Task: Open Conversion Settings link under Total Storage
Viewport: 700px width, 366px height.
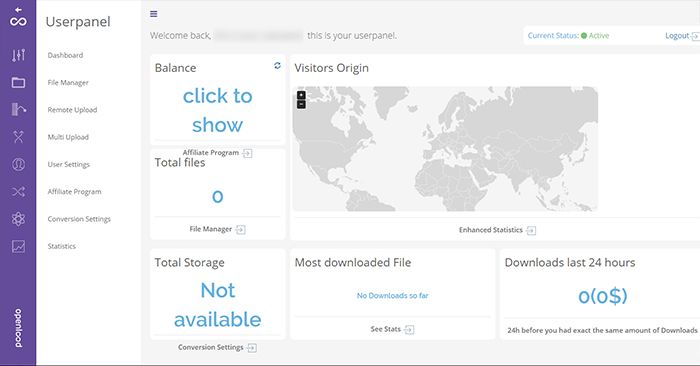Action: coord(211,347)
